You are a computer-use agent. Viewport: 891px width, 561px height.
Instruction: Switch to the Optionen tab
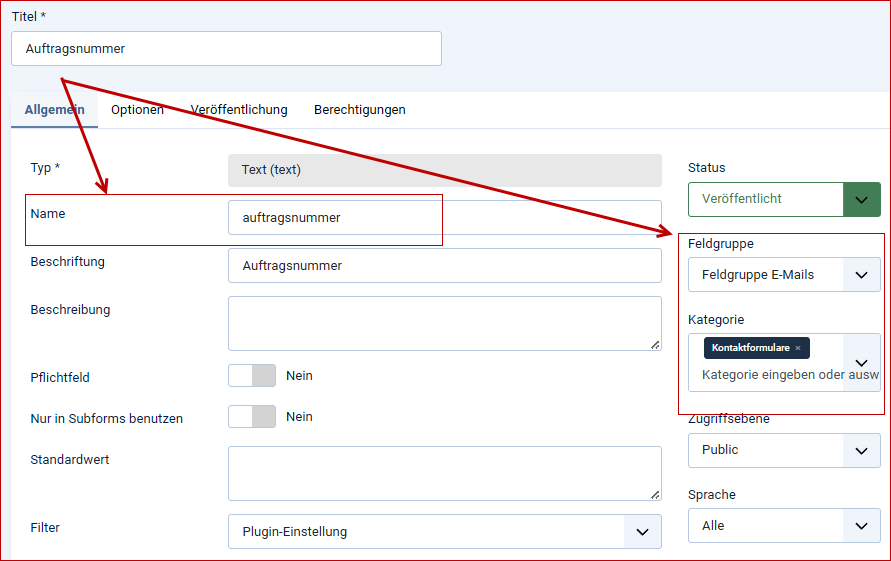coord(137,110)
